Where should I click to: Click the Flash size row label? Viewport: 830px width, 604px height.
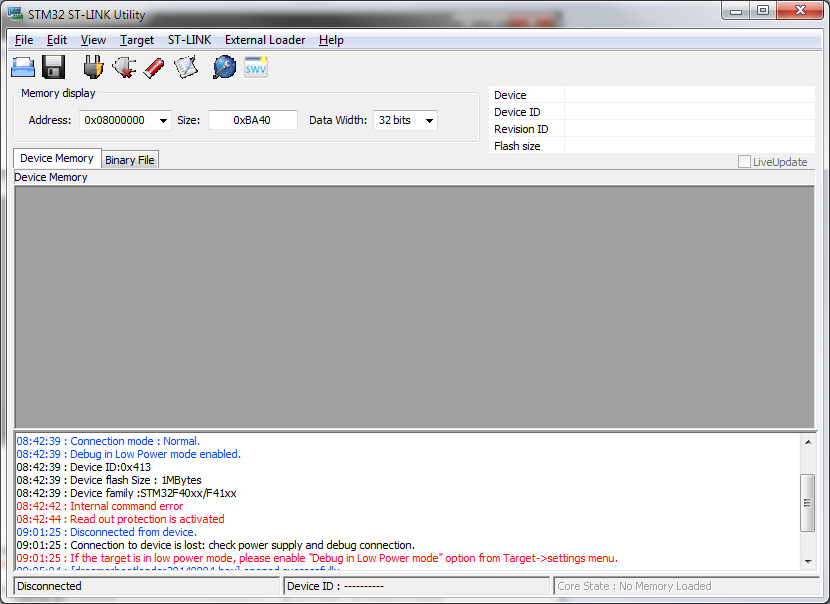tap(517, 146)
